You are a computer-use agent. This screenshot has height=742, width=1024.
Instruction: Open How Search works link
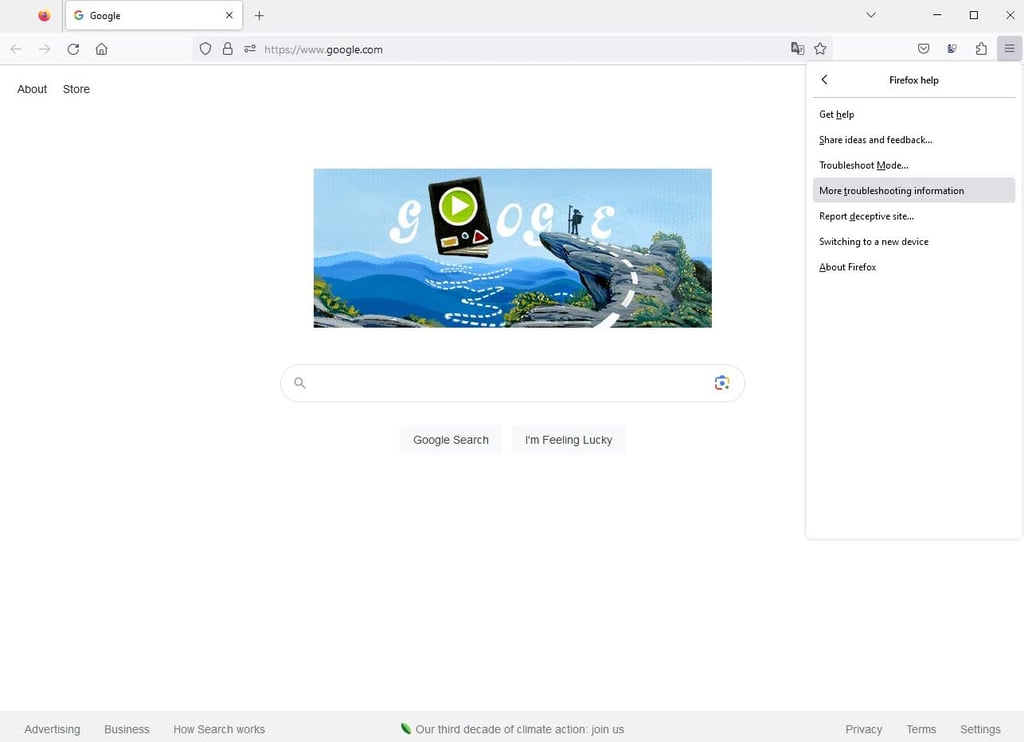coord(219,730)
